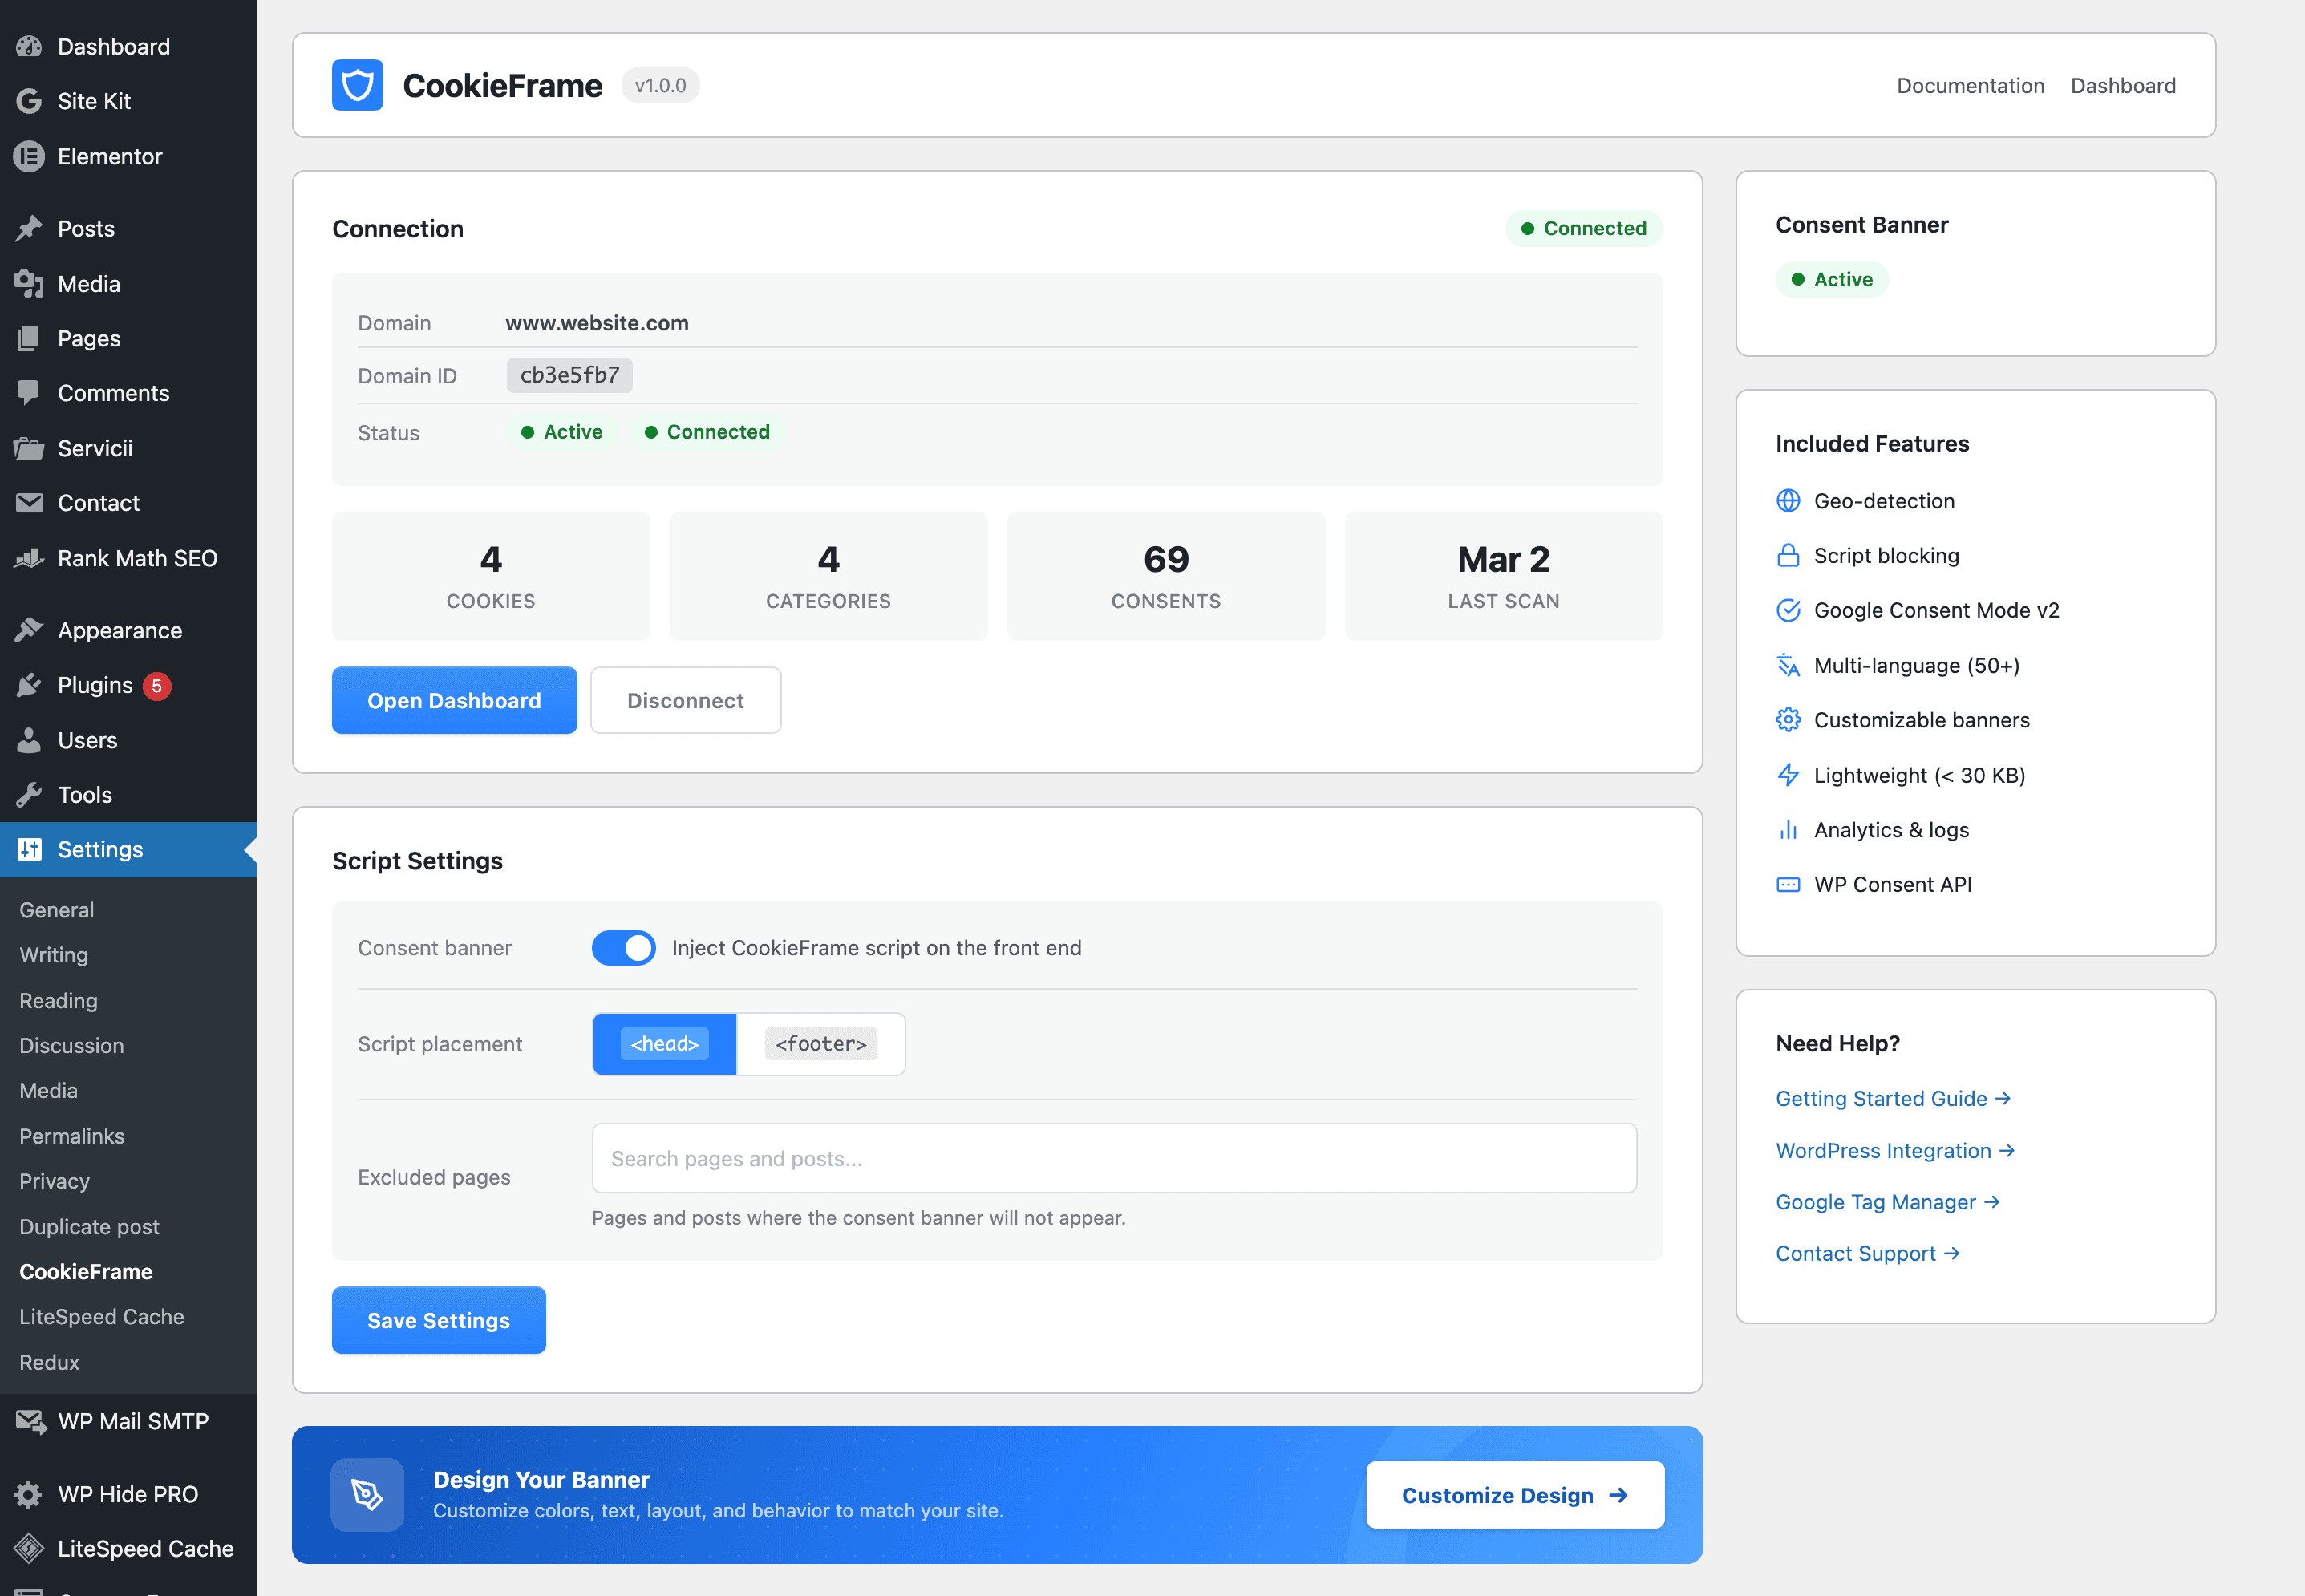Open General settings submenu item
Viewport: 2305px width, 1596px height.
pyautogui.click(x=57, y=910)
